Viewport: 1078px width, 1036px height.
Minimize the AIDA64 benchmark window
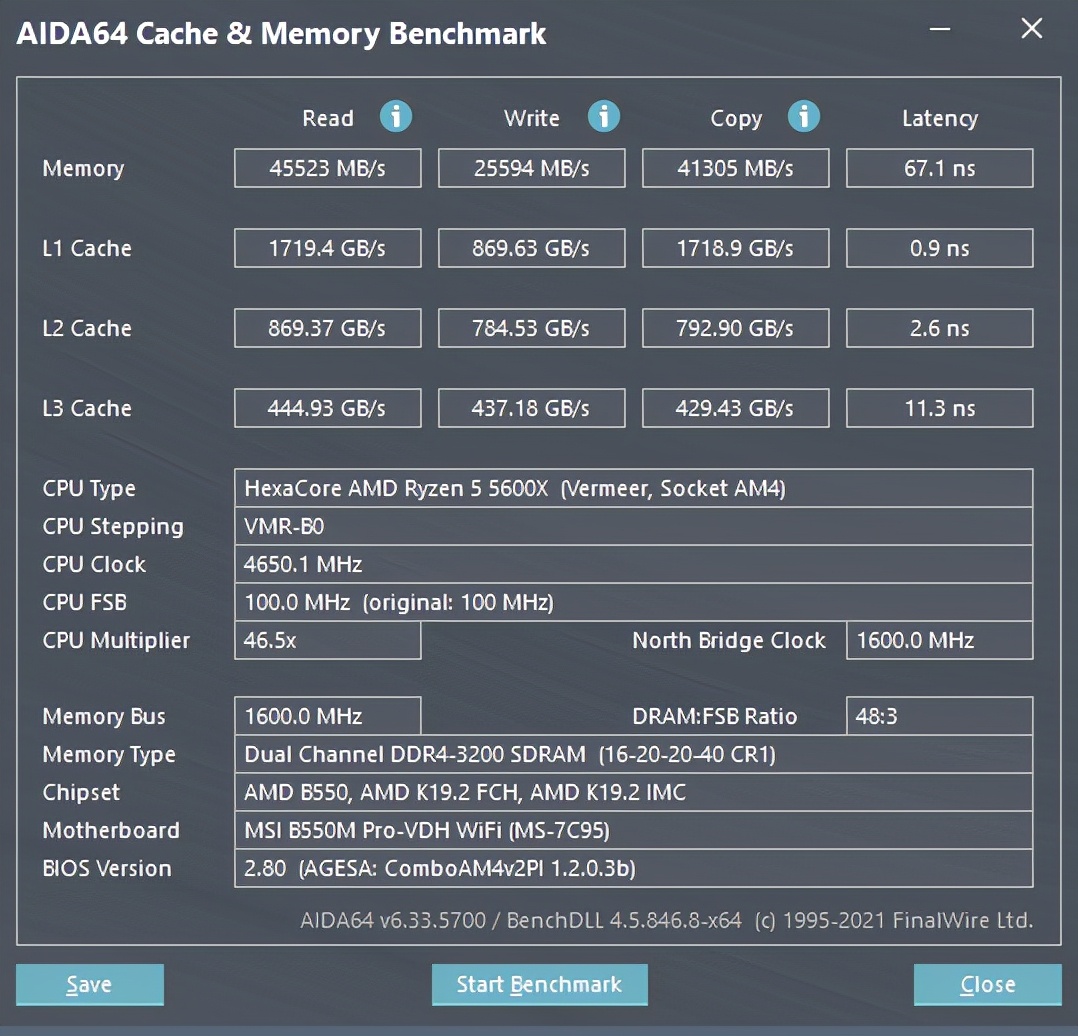coord(939,30)
